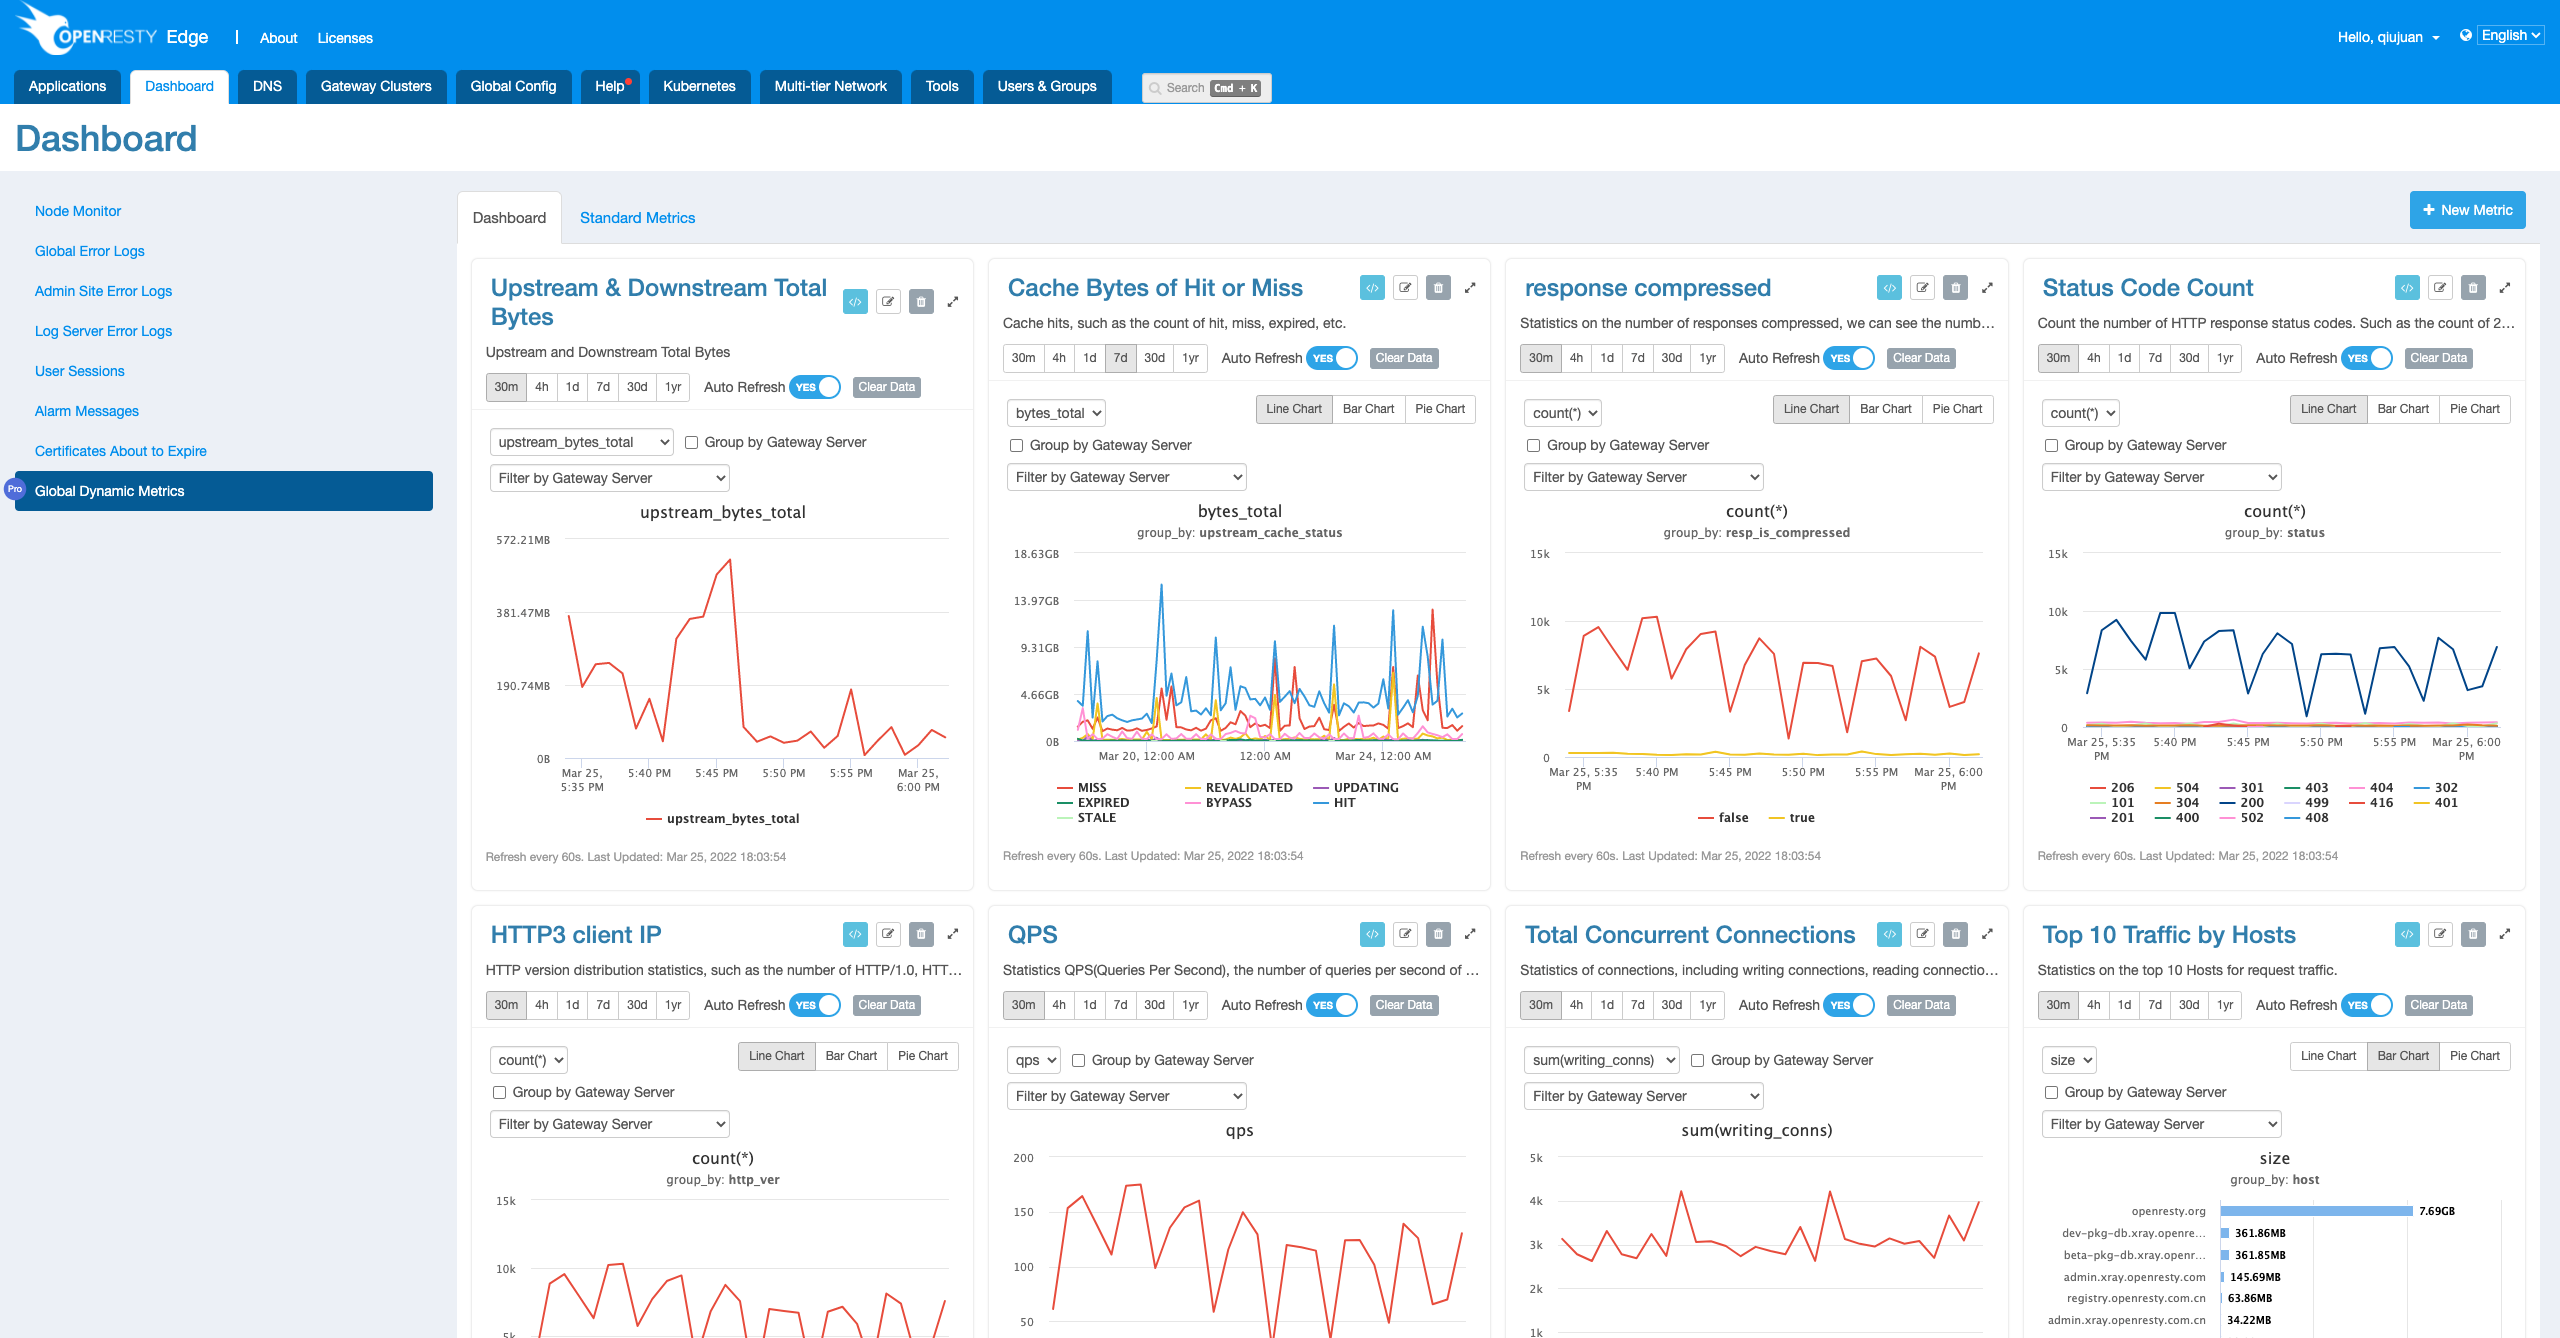2560x1338 pixels.
Task: Open embed code for Cache Bytes of Hit or Miss
Action: [1372, 288]
